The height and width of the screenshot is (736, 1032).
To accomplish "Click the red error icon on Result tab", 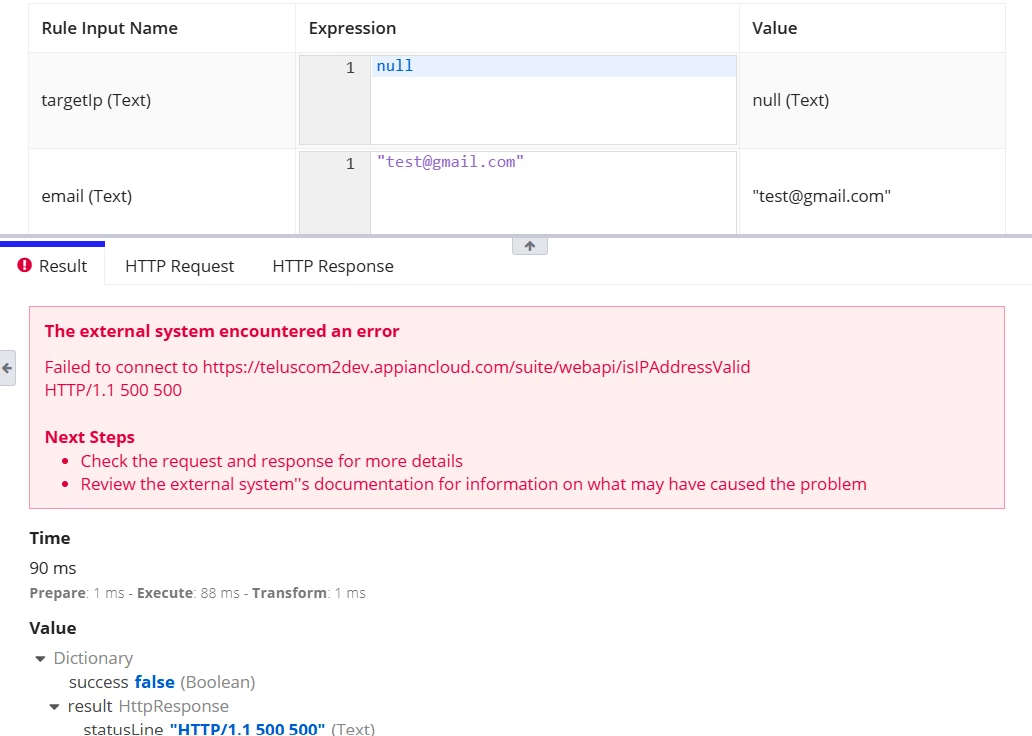I will pyautogui.click(x=24, y=265).
